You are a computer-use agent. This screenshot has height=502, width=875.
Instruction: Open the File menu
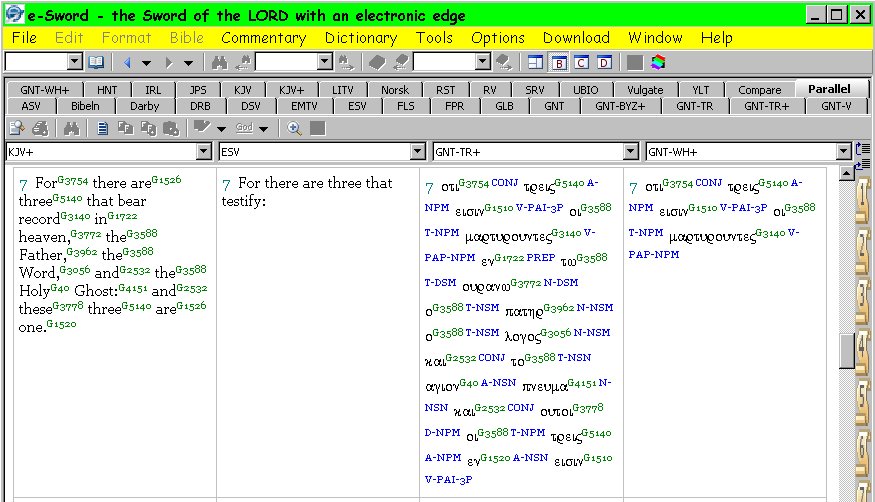tap(24, 37)
